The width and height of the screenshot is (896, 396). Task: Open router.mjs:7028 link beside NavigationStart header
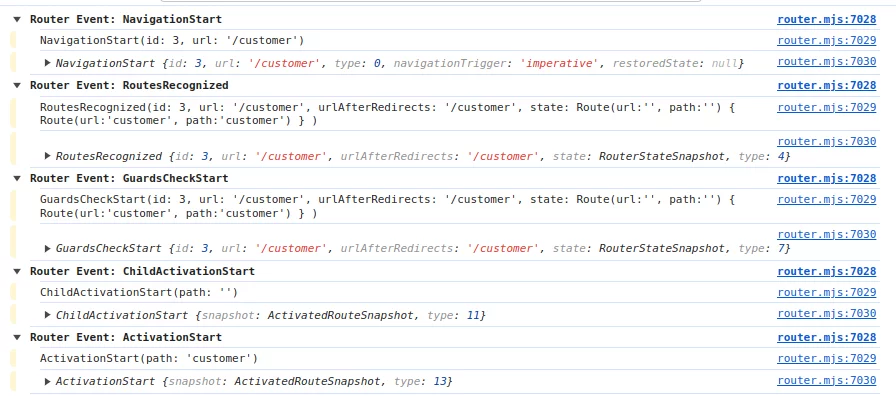[x=826, y=19]
